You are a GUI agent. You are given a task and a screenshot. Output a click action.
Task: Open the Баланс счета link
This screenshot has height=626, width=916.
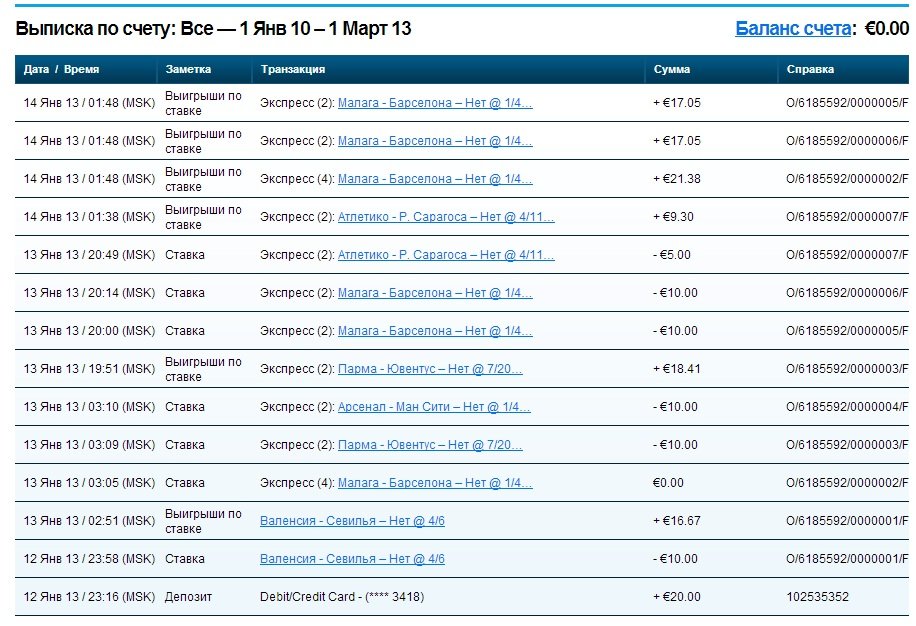coord(793,28)
